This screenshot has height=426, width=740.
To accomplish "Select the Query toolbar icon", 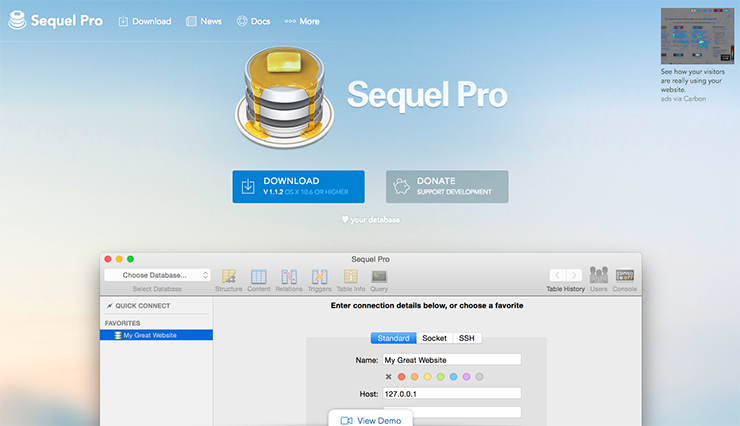I will click(379, 281).
